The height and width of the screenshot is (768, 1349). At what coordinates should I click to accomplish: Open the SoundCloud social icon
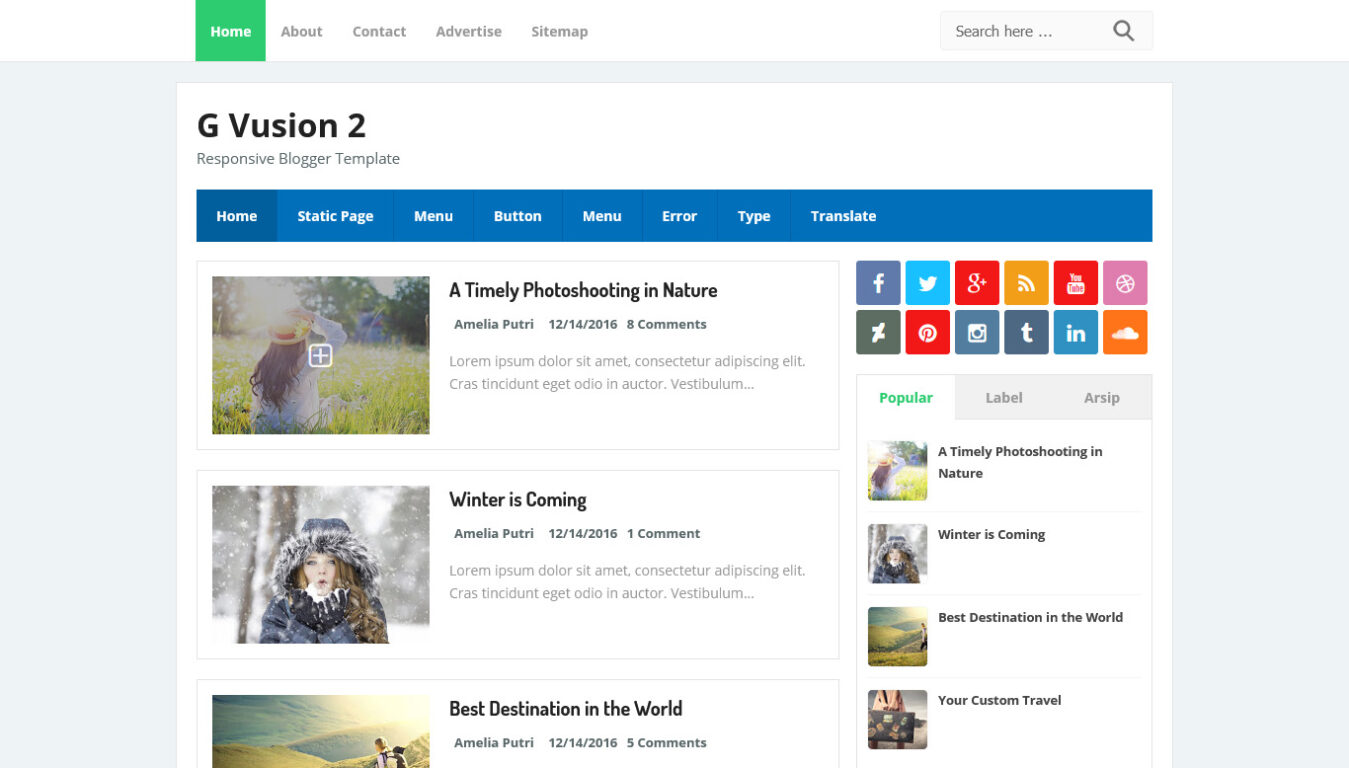1125,332
